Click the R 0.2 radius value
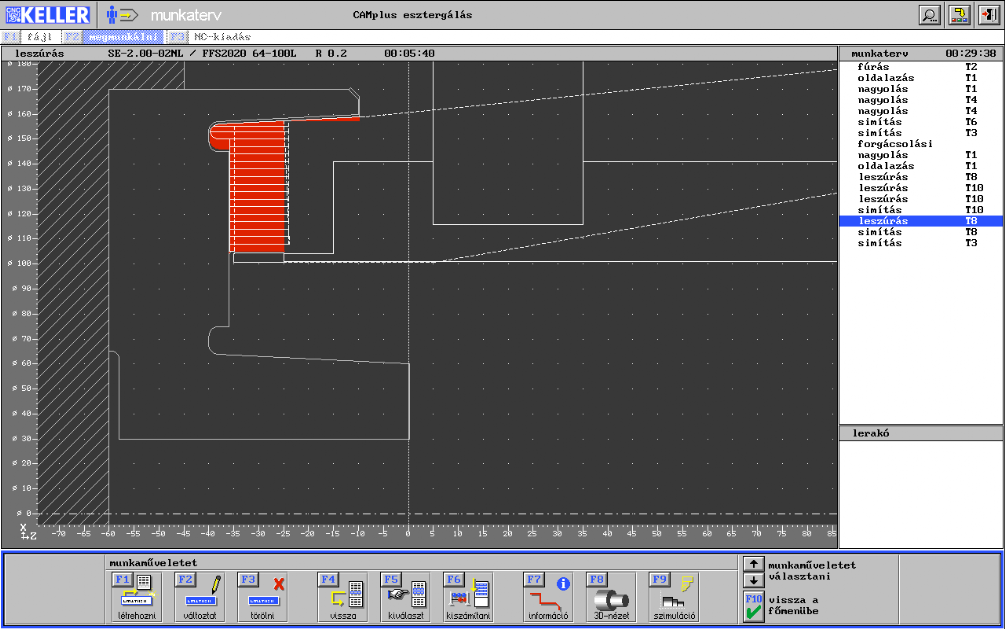This screenshot has width=1005, height=629. tap(331, 53)
